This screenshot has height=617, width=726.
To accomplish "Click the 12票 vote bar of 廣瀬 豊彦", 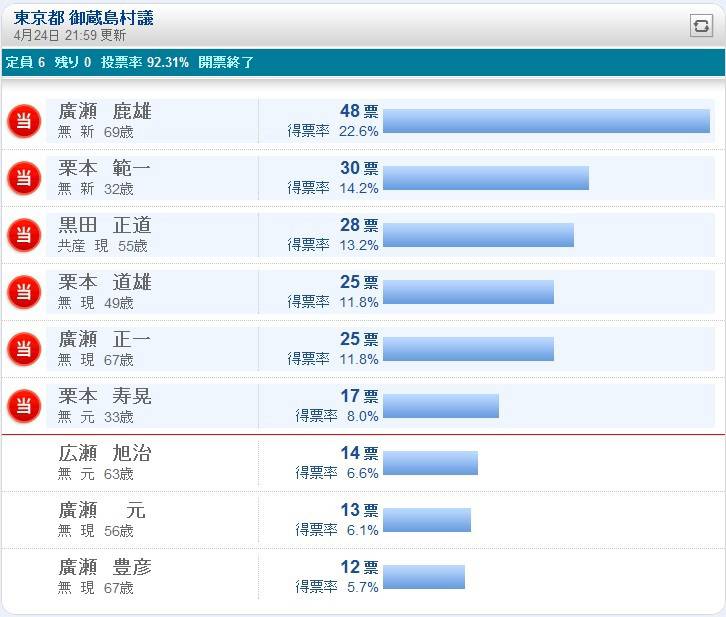I will [423, 577].
